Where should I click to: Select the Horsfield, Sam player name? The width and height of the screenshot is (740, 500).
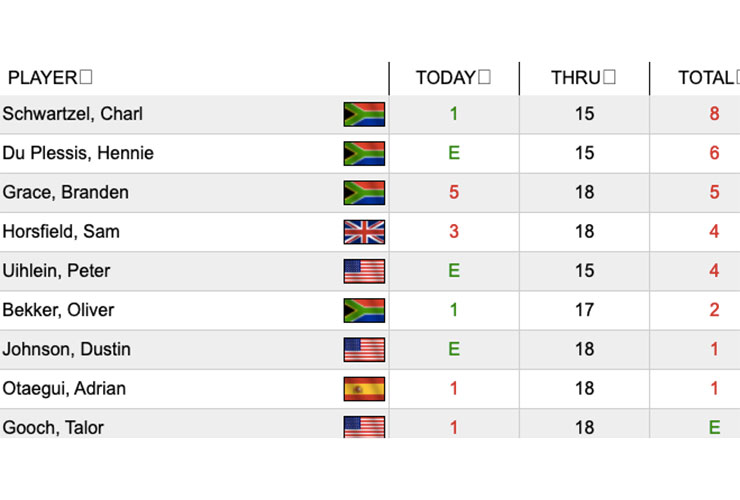[x=61, y=232]
